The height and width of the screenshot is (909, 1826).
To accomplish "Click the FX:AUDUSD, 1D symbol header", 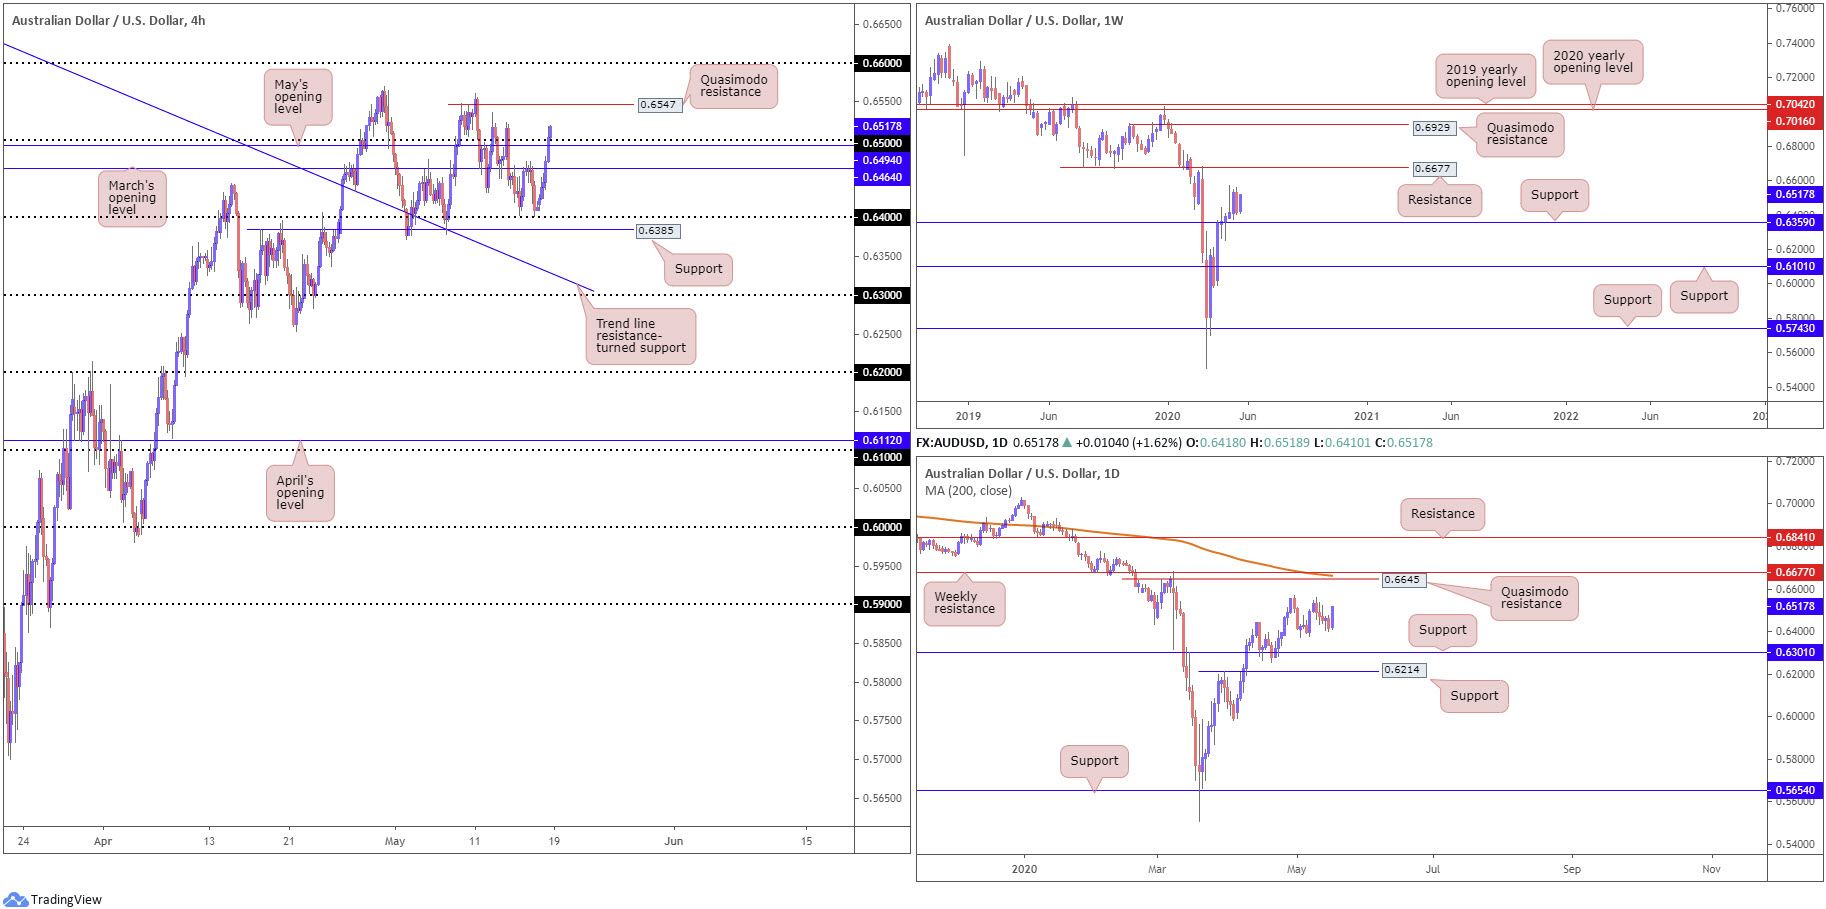I will pos(961,442).
